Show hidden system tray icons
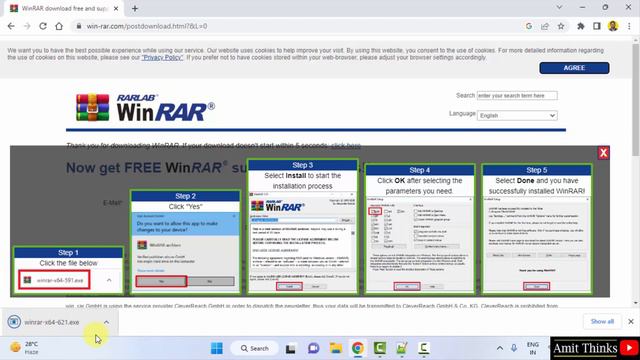This screenshot has height=360, width=640. (x=500, y=348)
